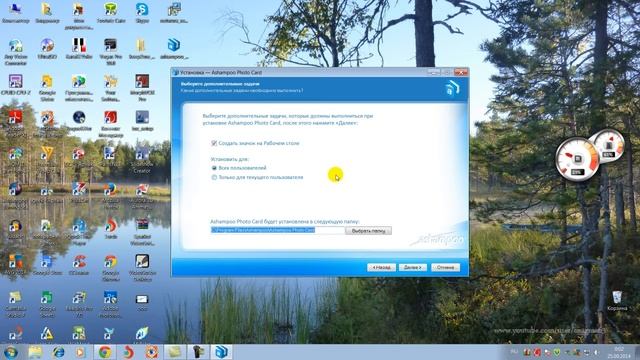Click the choose folder button in installer
Screen dimensions: 640x360
(368, 231)
